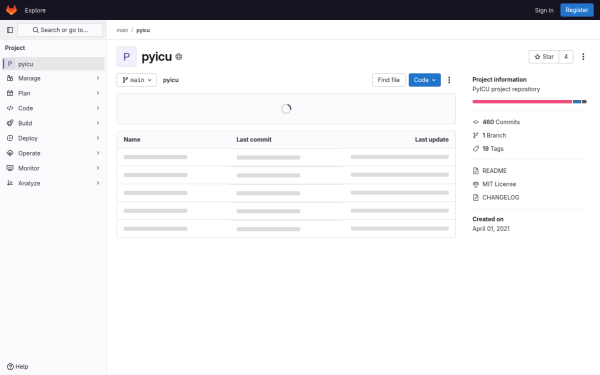Expand the Manage section chevron
The height and width of the screenshot is (375, 600).
pyautogui.click(x=98, y=78)
